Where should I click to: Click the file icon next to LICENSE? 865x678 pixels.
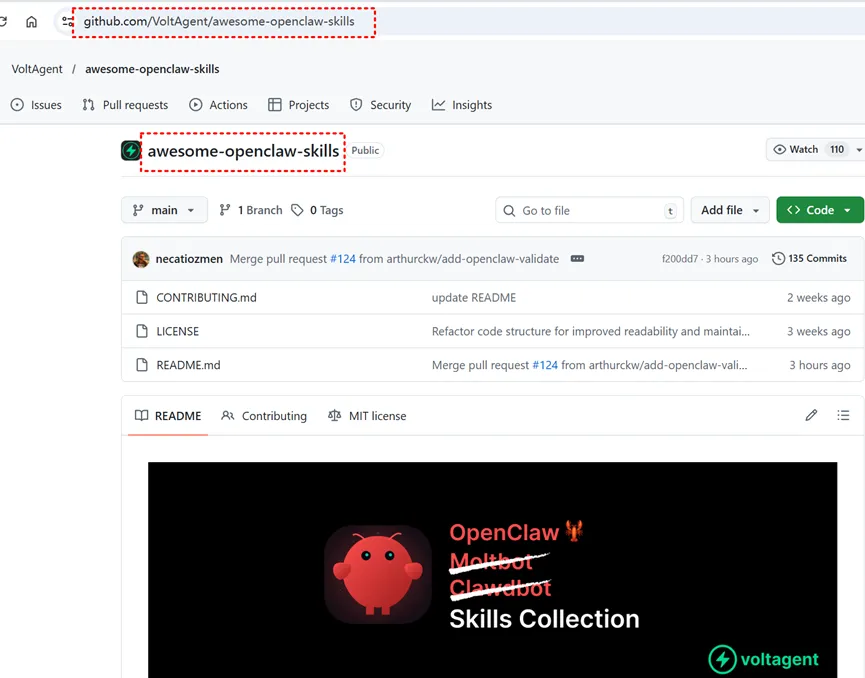point(142,331)
